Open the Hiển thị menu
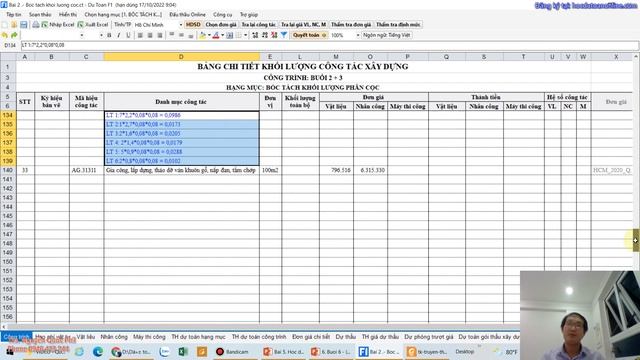 click(68, 15)
